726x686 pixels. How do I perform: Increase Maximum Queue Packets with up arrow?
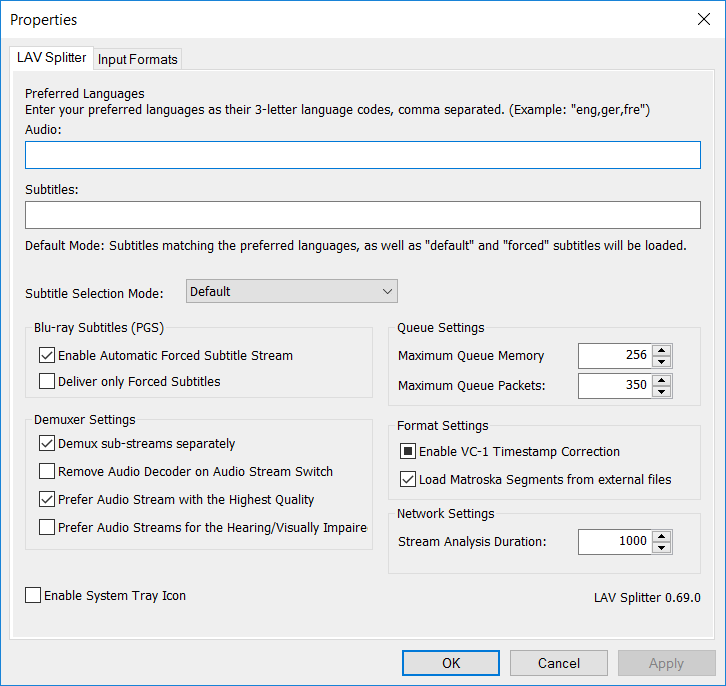click(x=661, y=380)
